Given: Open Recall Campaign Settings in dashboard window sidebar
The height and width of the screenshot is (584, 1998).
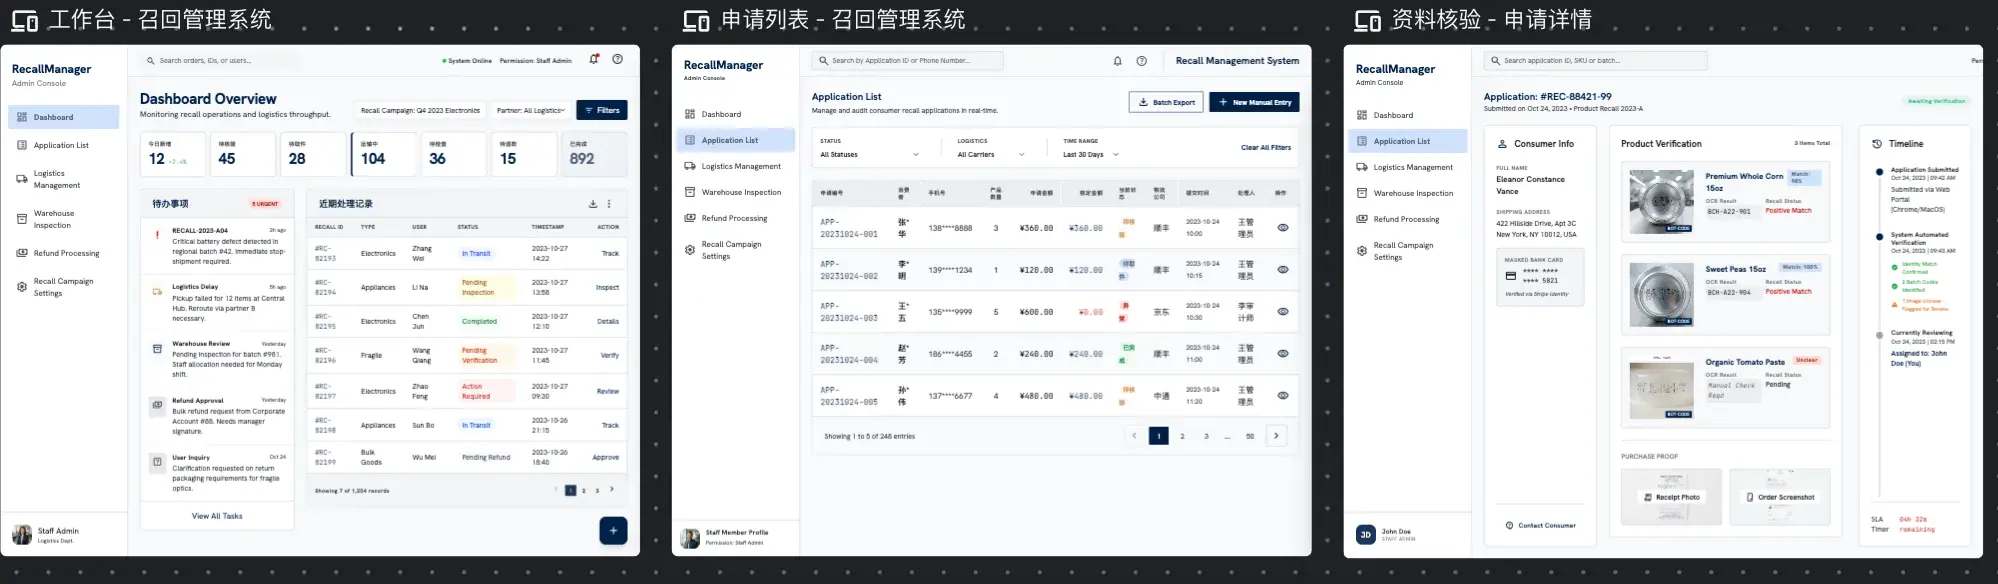Looking at the screenshot, I should click(64, 287).
